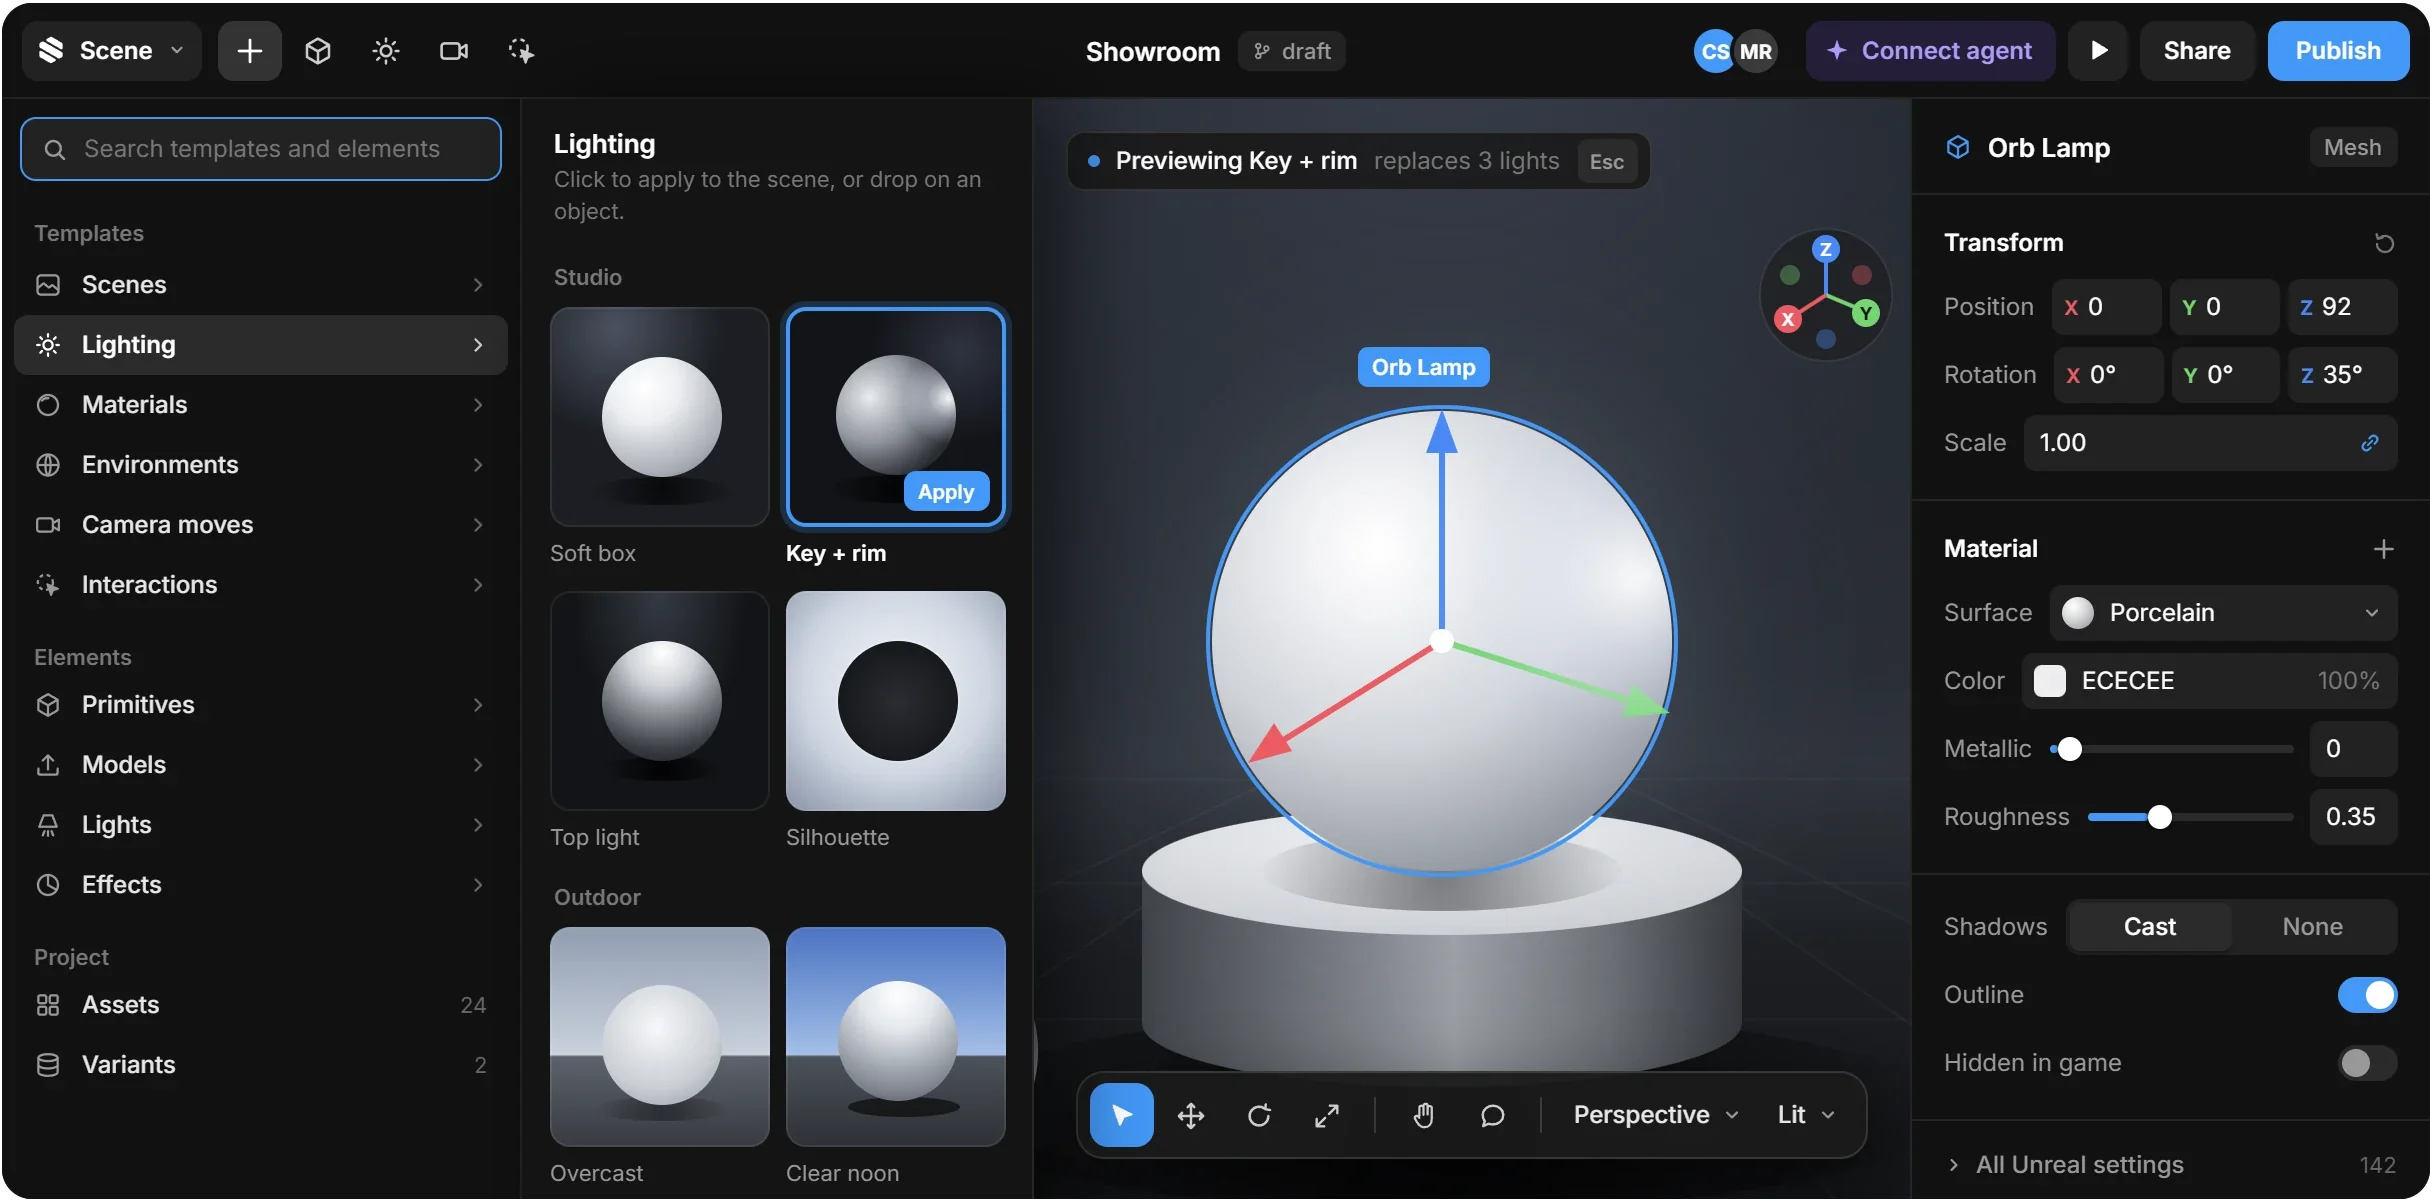2432x1200 pixels.
Task: Enable the Hidden in game toggle
Action: point(2367,1063)
